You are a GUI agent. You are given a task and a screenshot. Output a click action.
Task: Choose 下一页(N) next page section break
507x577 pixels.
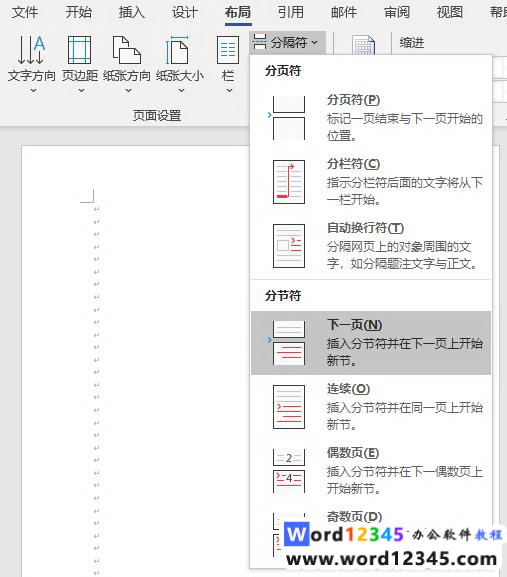371,343
